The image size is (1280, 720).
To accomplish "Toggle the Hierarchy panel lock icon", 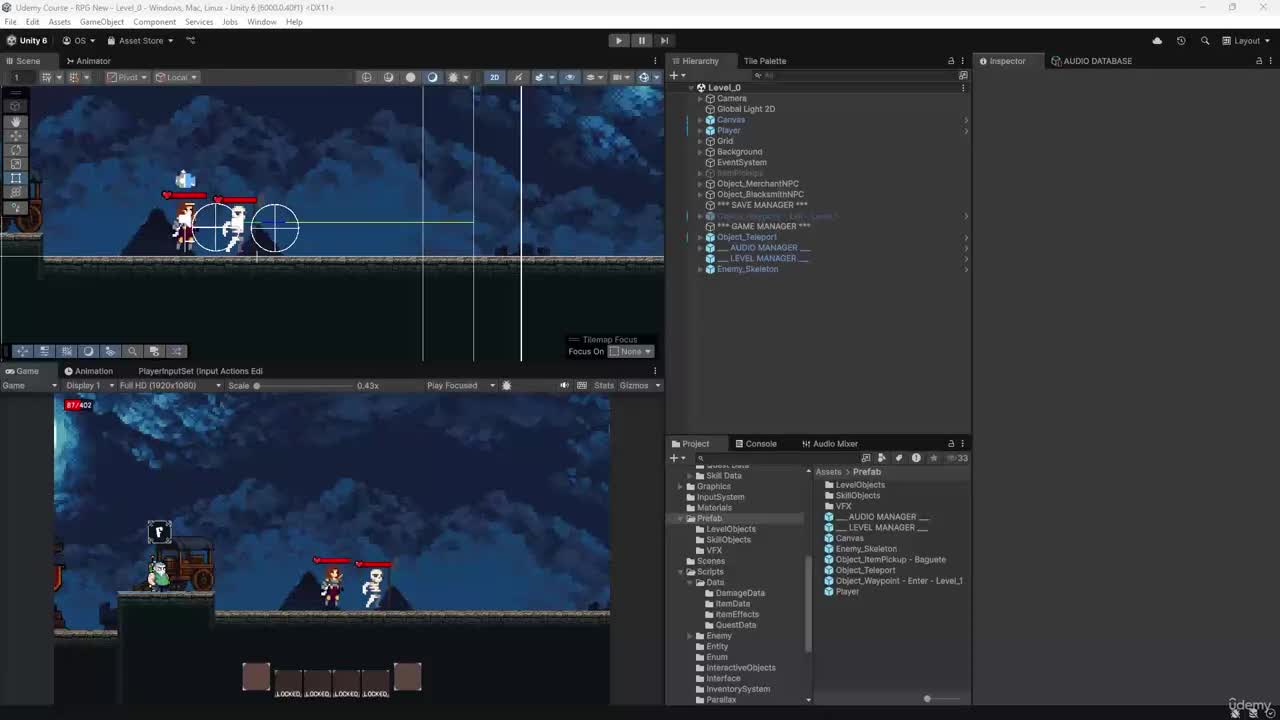I will (x=951, y=61).
